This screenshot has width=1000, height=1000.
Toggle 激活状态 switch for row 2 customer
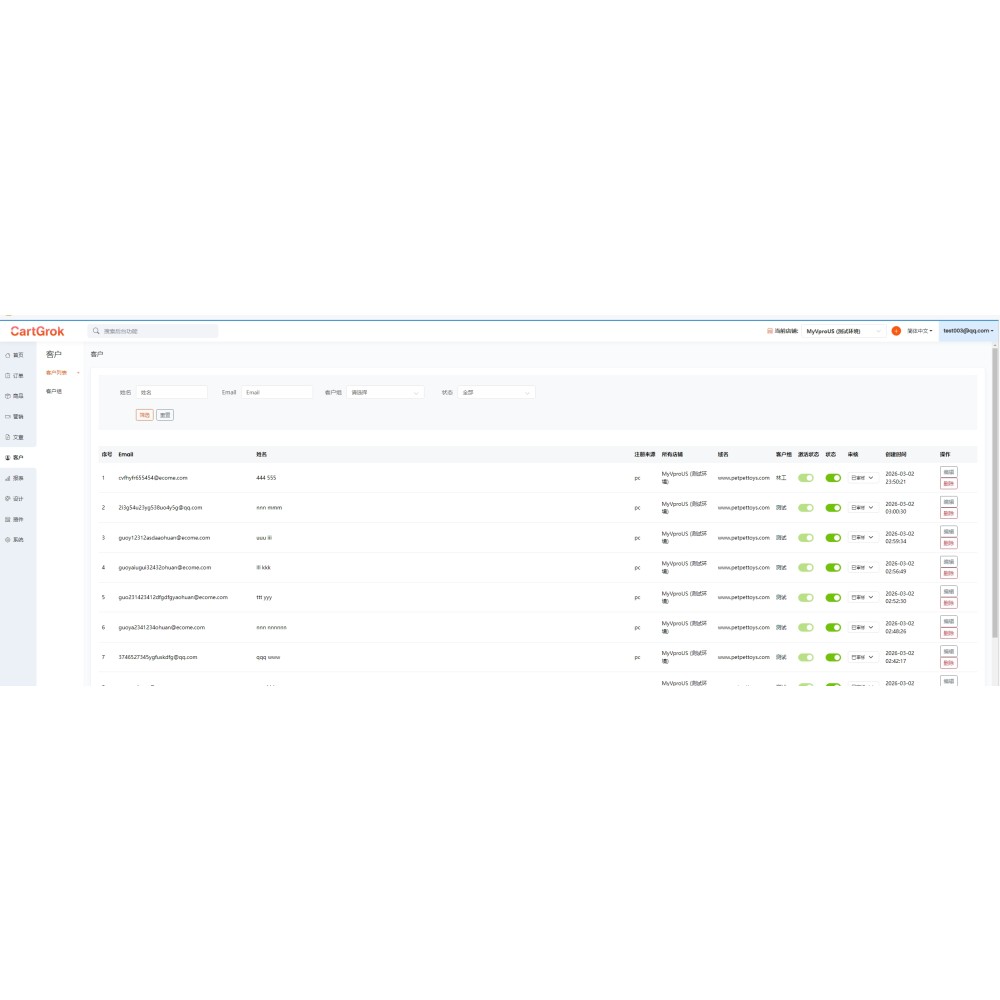[806, 508]
